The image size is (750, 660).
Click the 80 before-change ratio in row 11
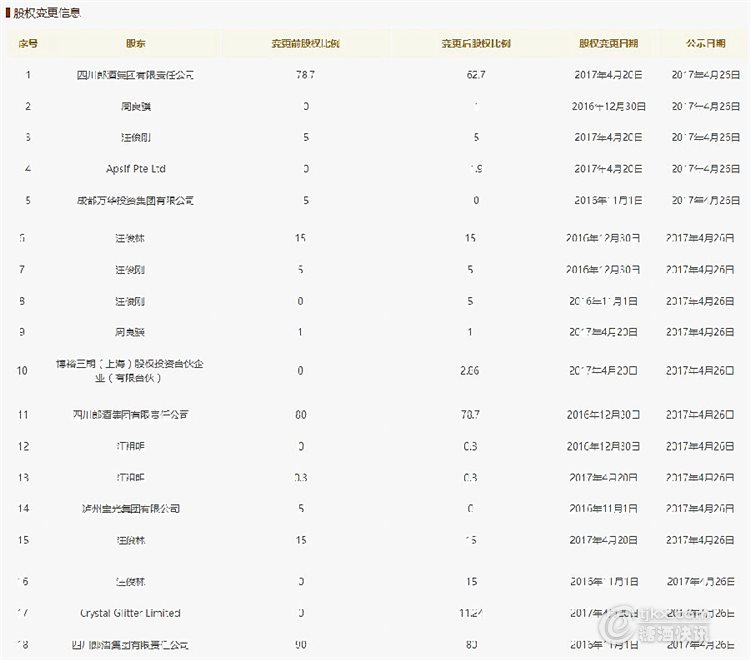click(301, 415)
